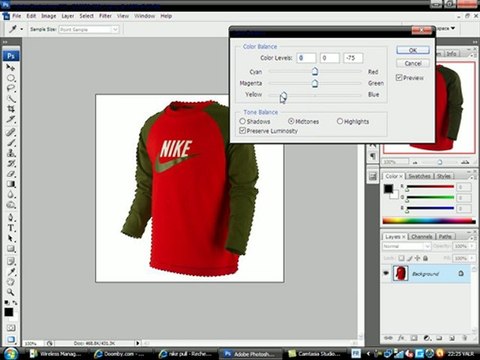
Task: Select the Lasso tool
Action: pyautogui.click(x=10, y=89)
